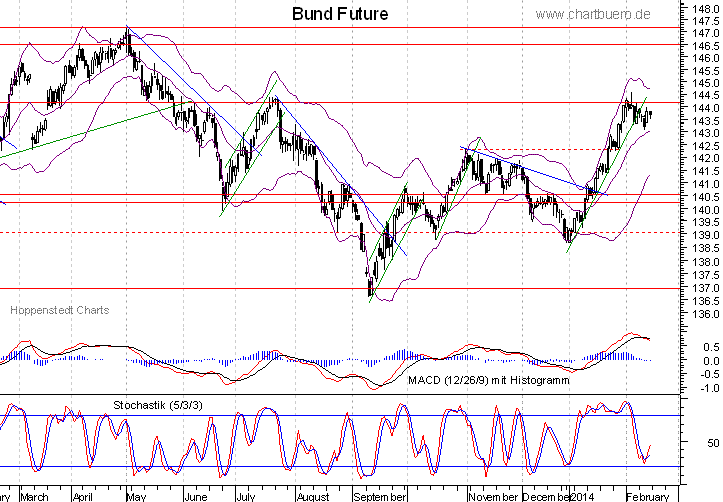This screenshot has height=502, width=723.
Task: Click the 148.0 price axis value
Action: pyautogui.click(x=706, y=8)
